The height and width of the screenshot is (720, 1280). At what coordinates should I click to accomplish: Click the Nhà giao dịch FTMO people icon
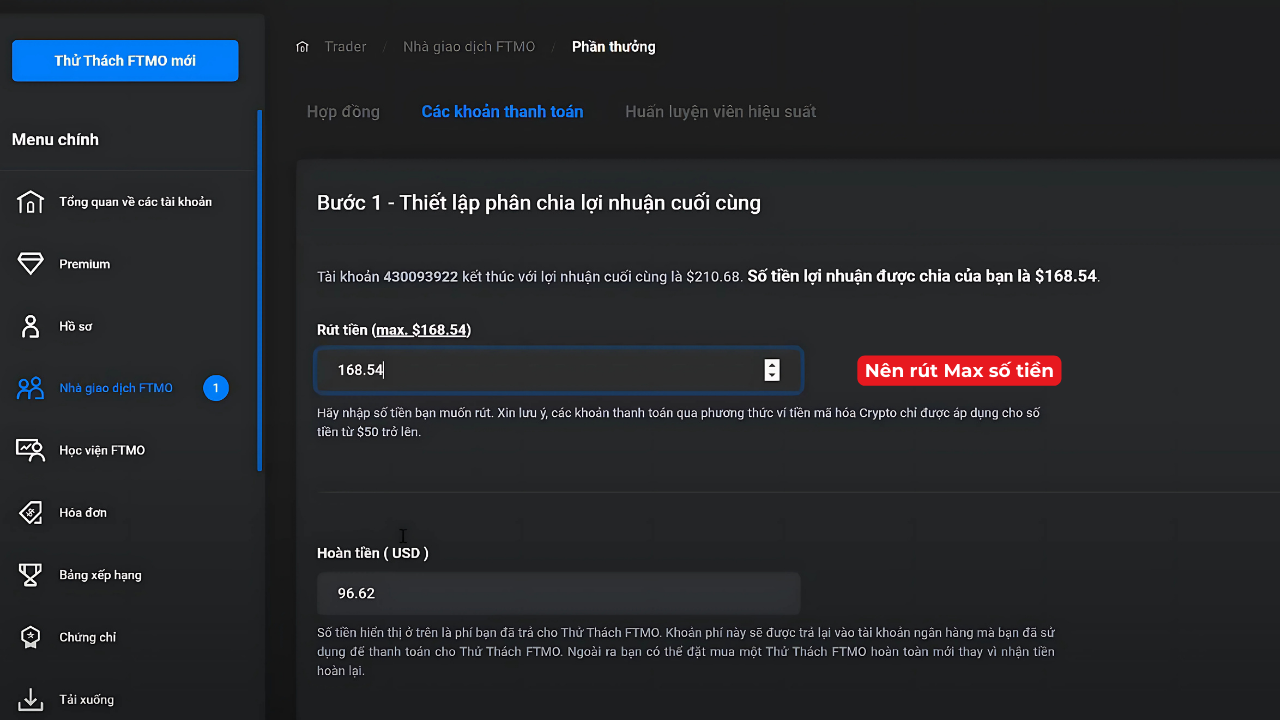[30, 388]
